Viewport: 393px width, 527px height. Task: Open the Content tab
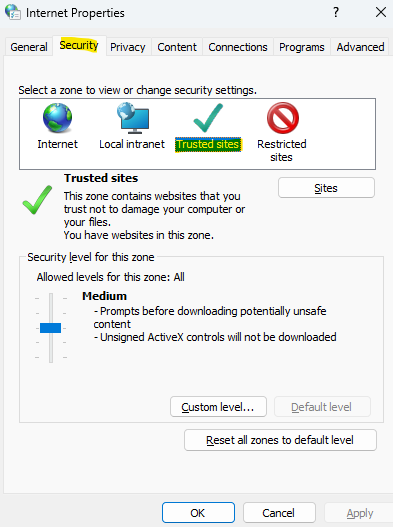[177, 47]
